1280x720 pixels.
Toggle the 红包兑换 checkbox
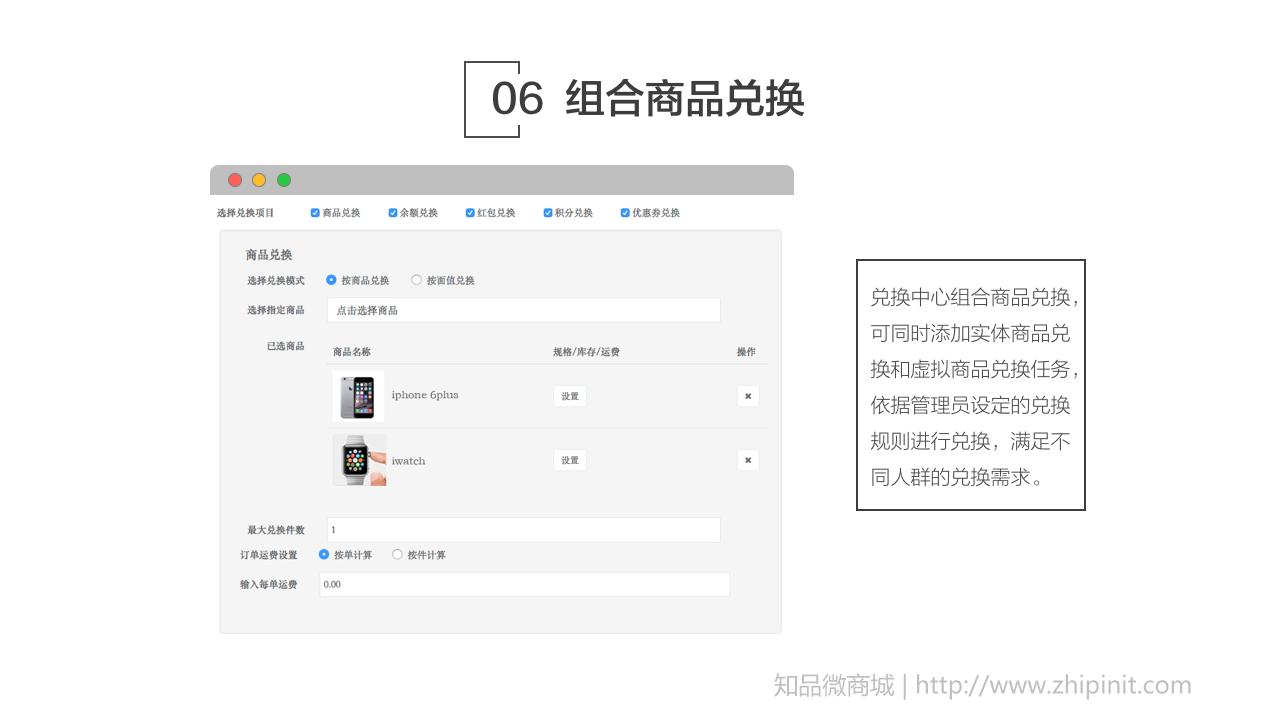point(470,213)
